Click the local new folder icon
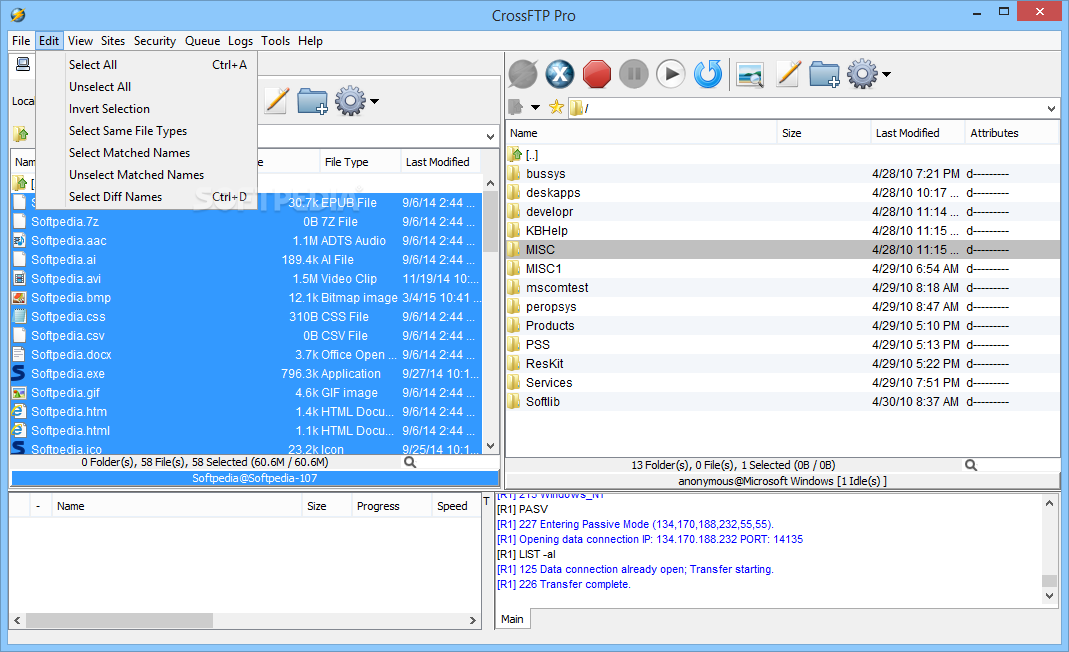1069x652 pixels. click(x=312, y=101)
